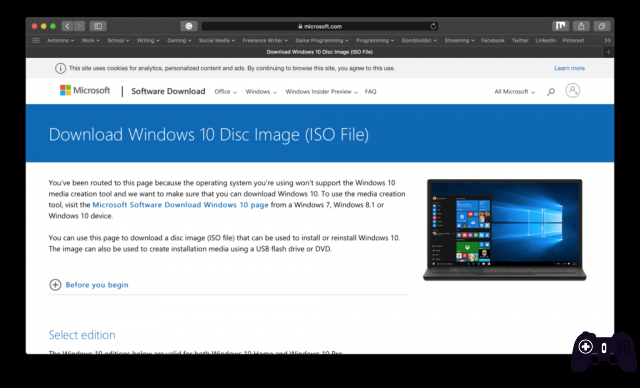Reload the page with the refresh icon

click(x=433, y=26)
